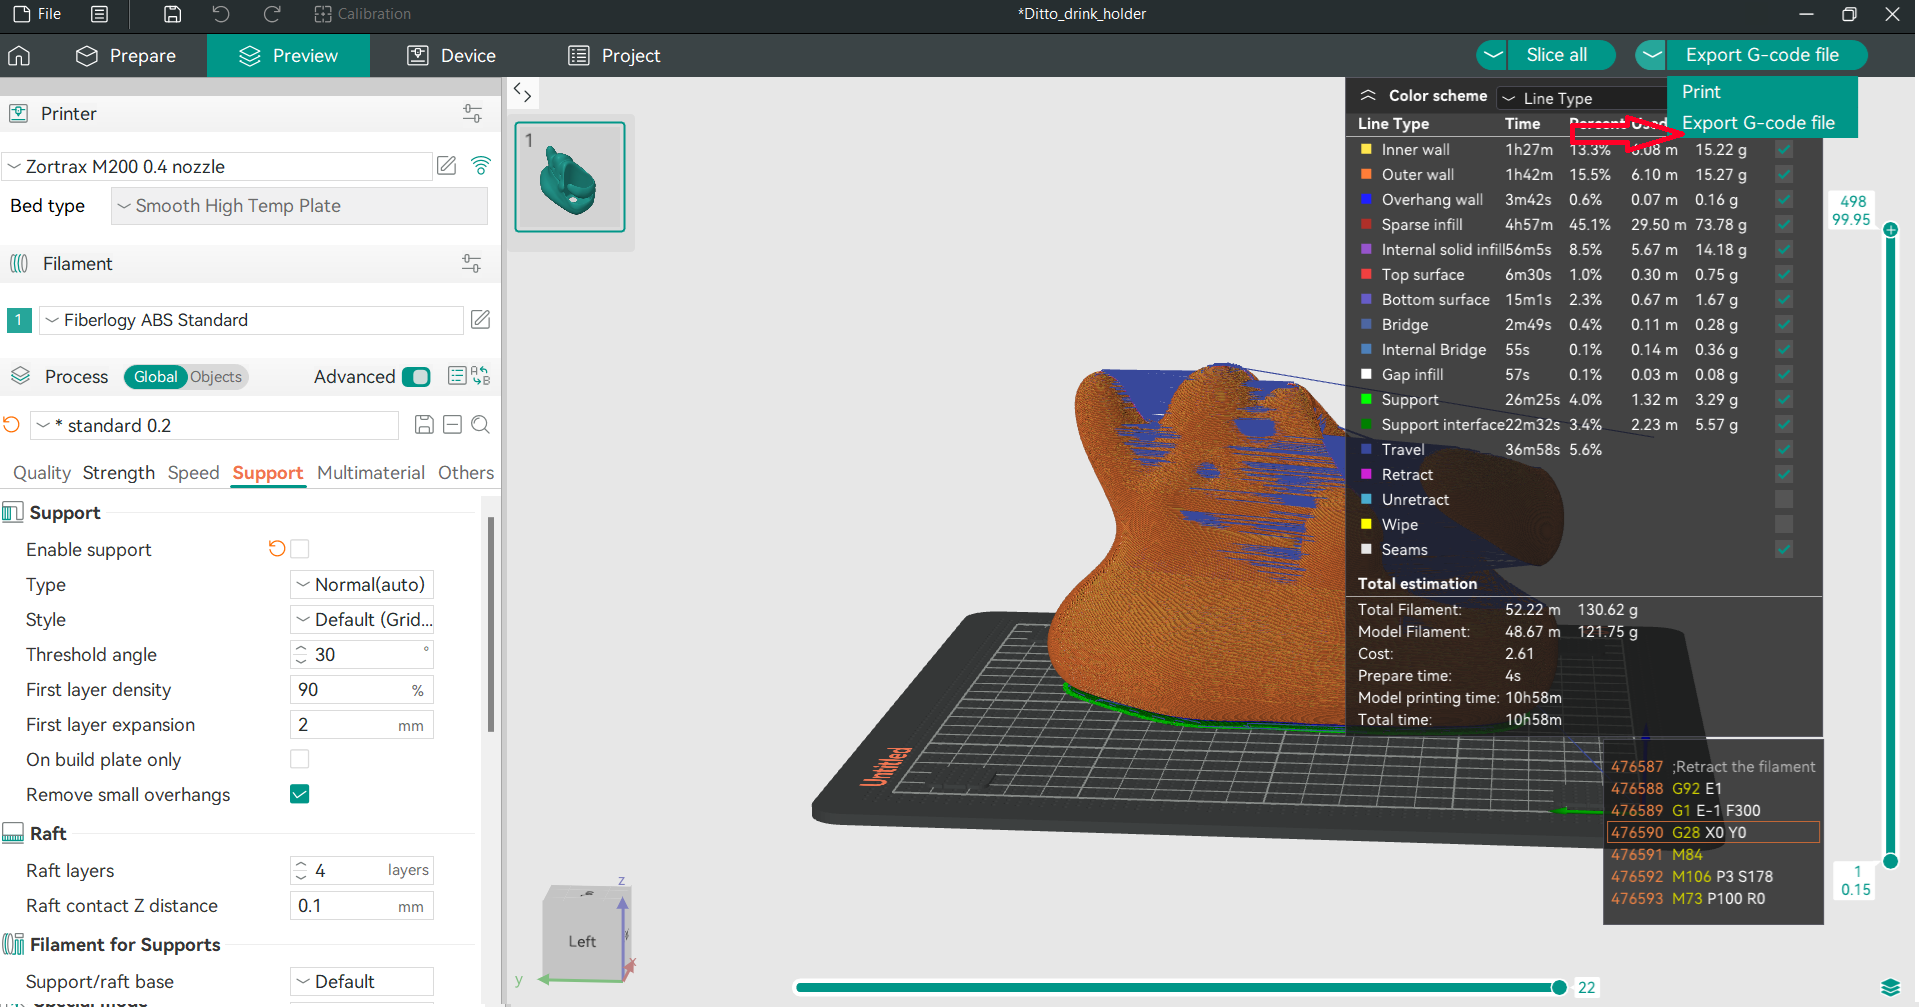
Task: Save the standard 0.2 process preset
Action: point(424,425)
